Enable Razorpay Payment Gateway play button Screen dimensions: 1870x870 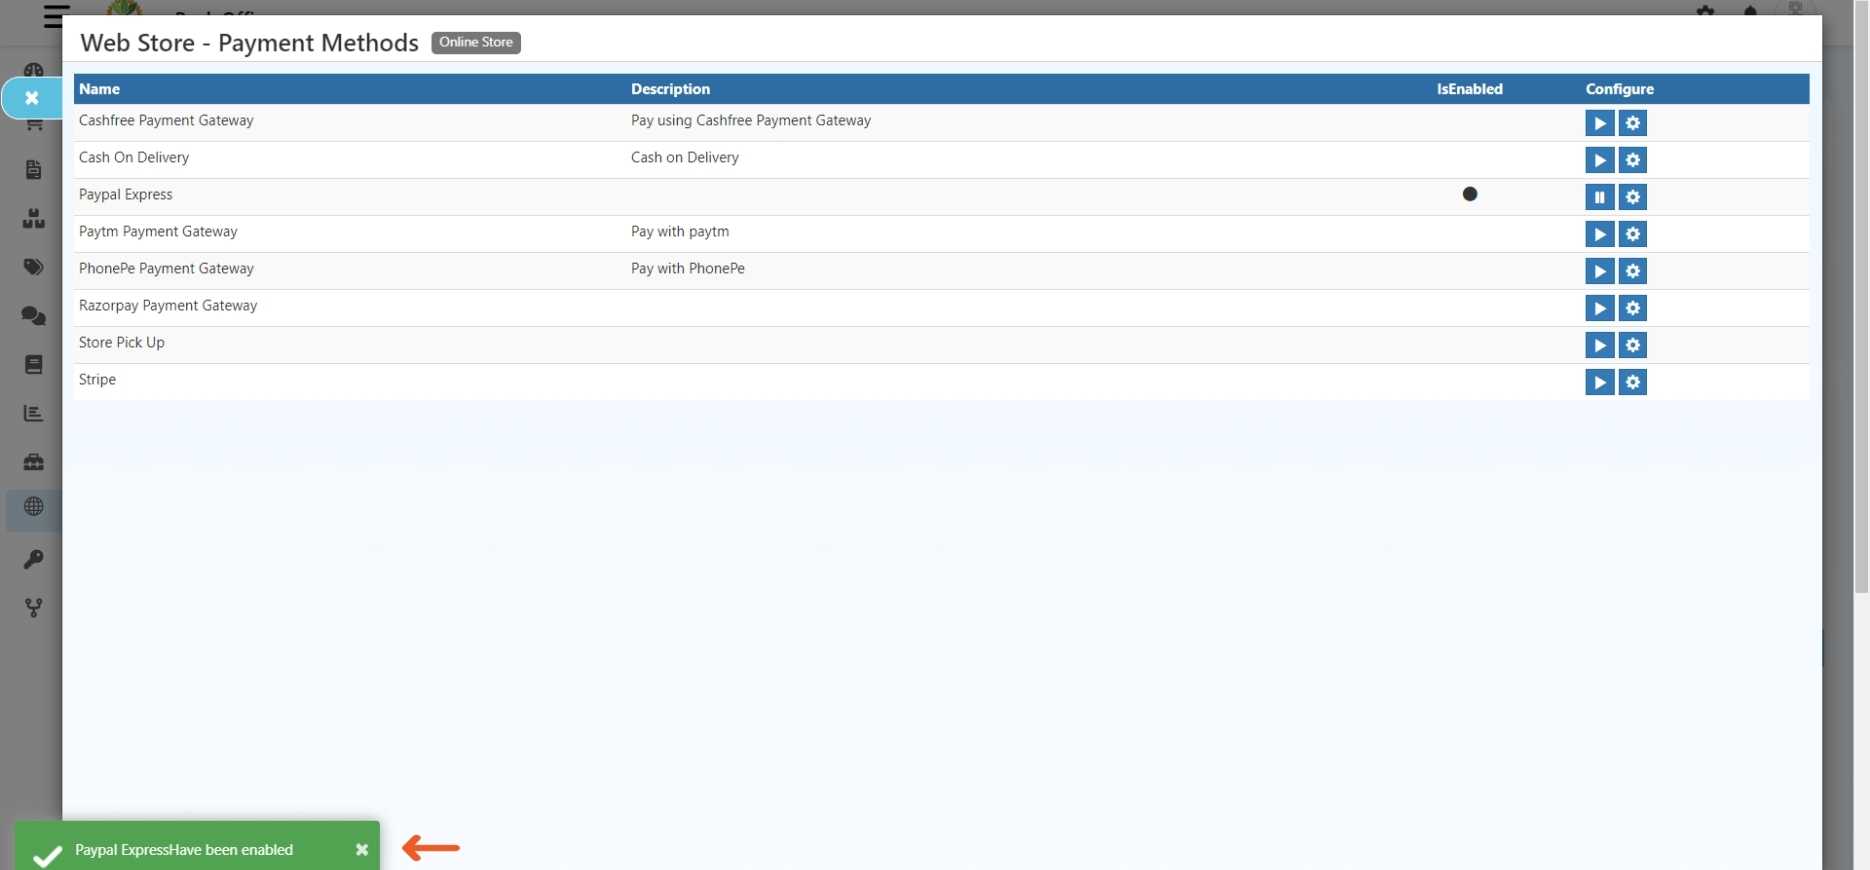point(1599,308)
